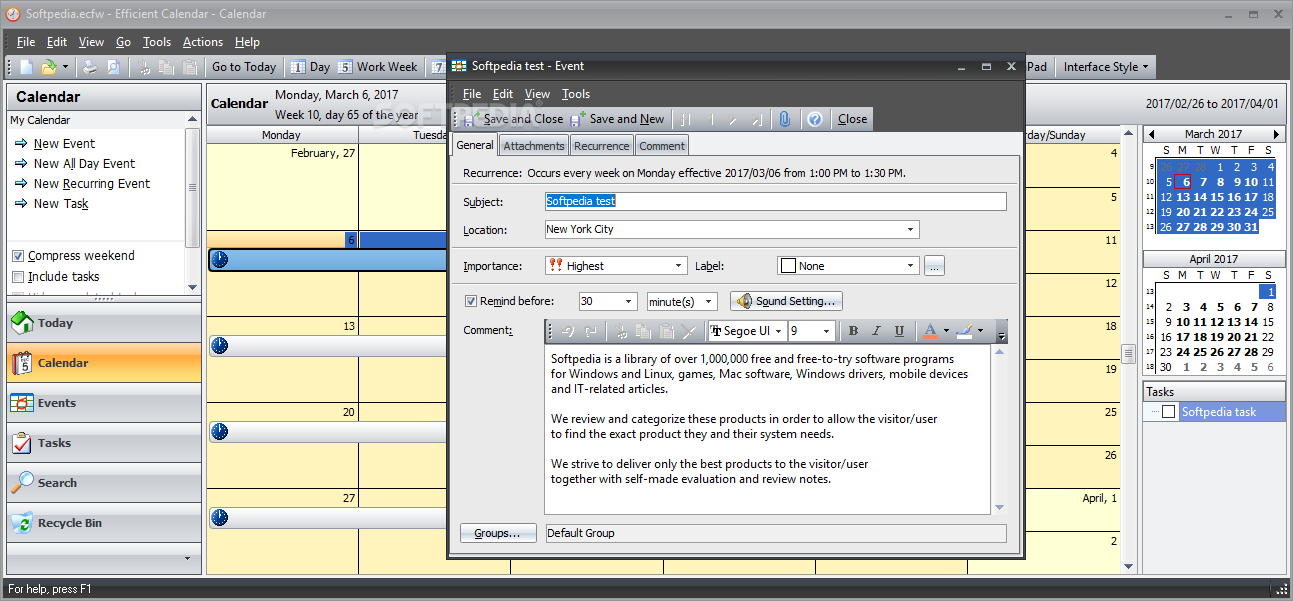The width and height of the screenshot is (1293, 601).
Task: Switch to the Comment tab
Action: point(662,146)
